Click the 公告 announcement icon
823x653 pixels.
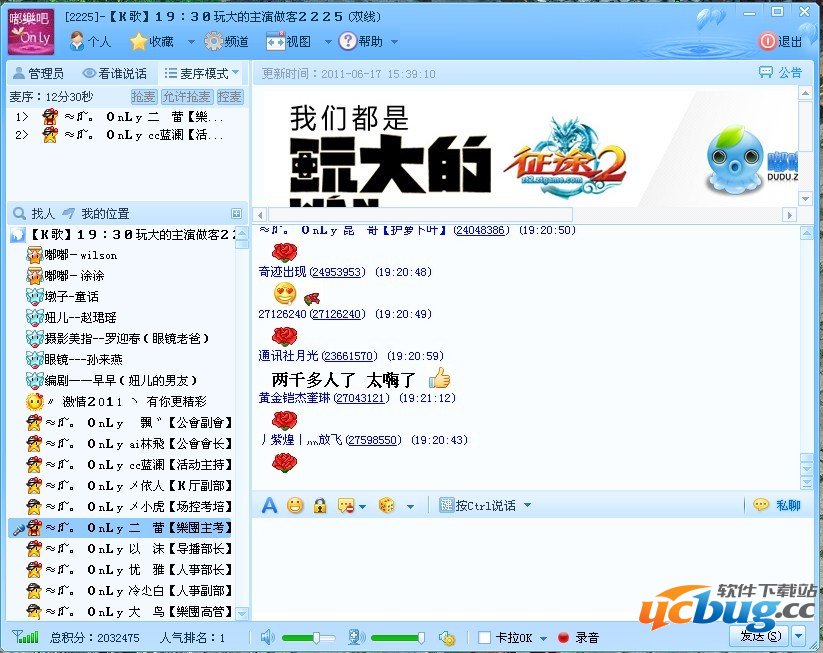coord(780,73)
